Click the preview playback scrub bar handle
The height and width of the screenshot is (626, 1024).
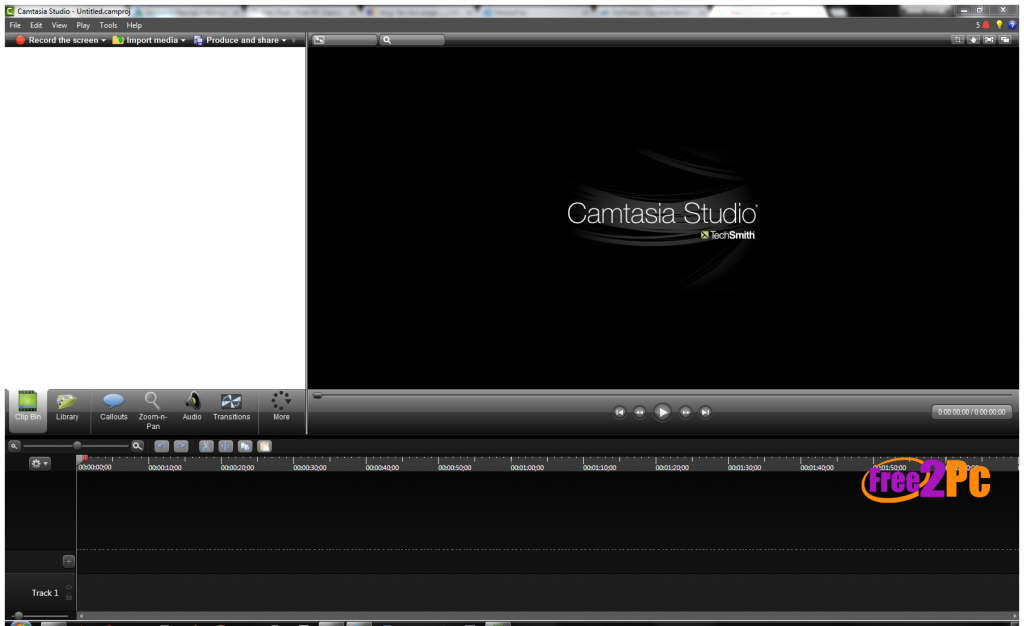coord(317,395)
